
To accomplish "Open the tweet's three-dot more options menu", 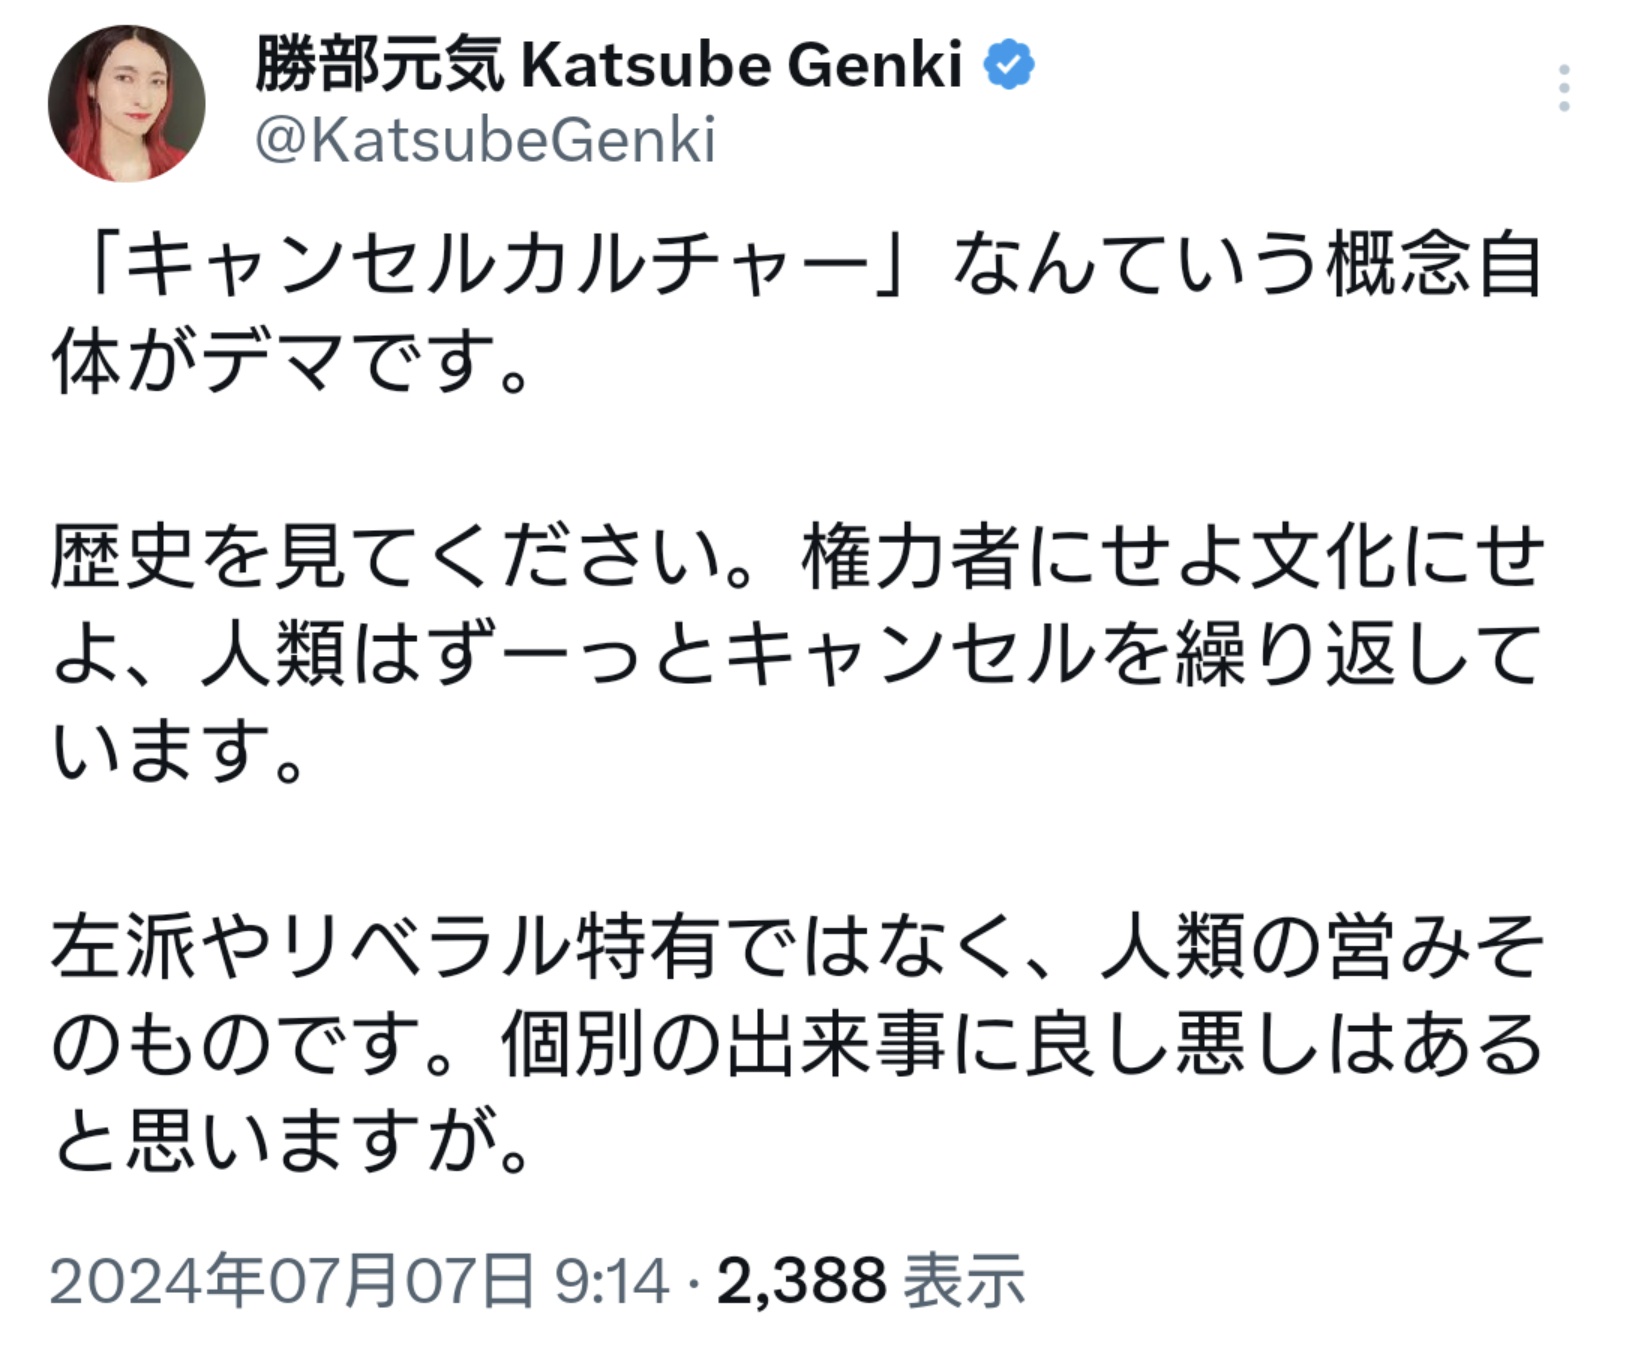I will [1564, 88].
